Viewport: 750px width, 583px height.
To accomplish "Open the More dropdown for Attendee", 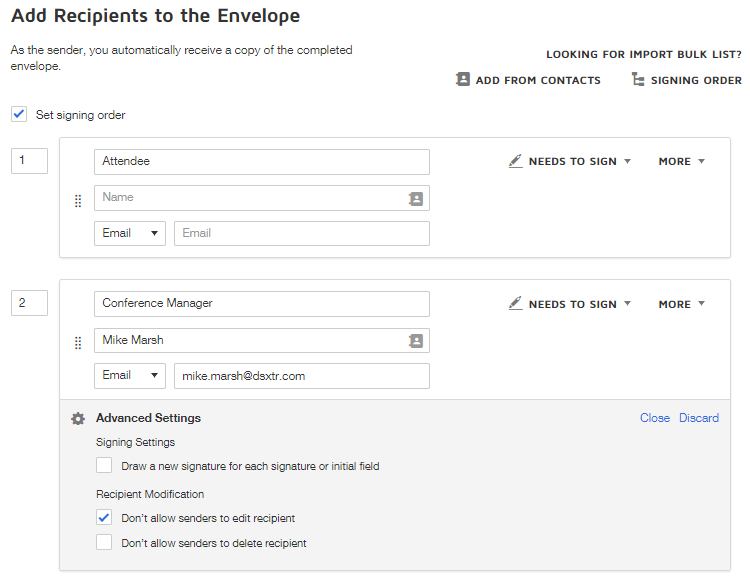I will click(x=681, y=161).
